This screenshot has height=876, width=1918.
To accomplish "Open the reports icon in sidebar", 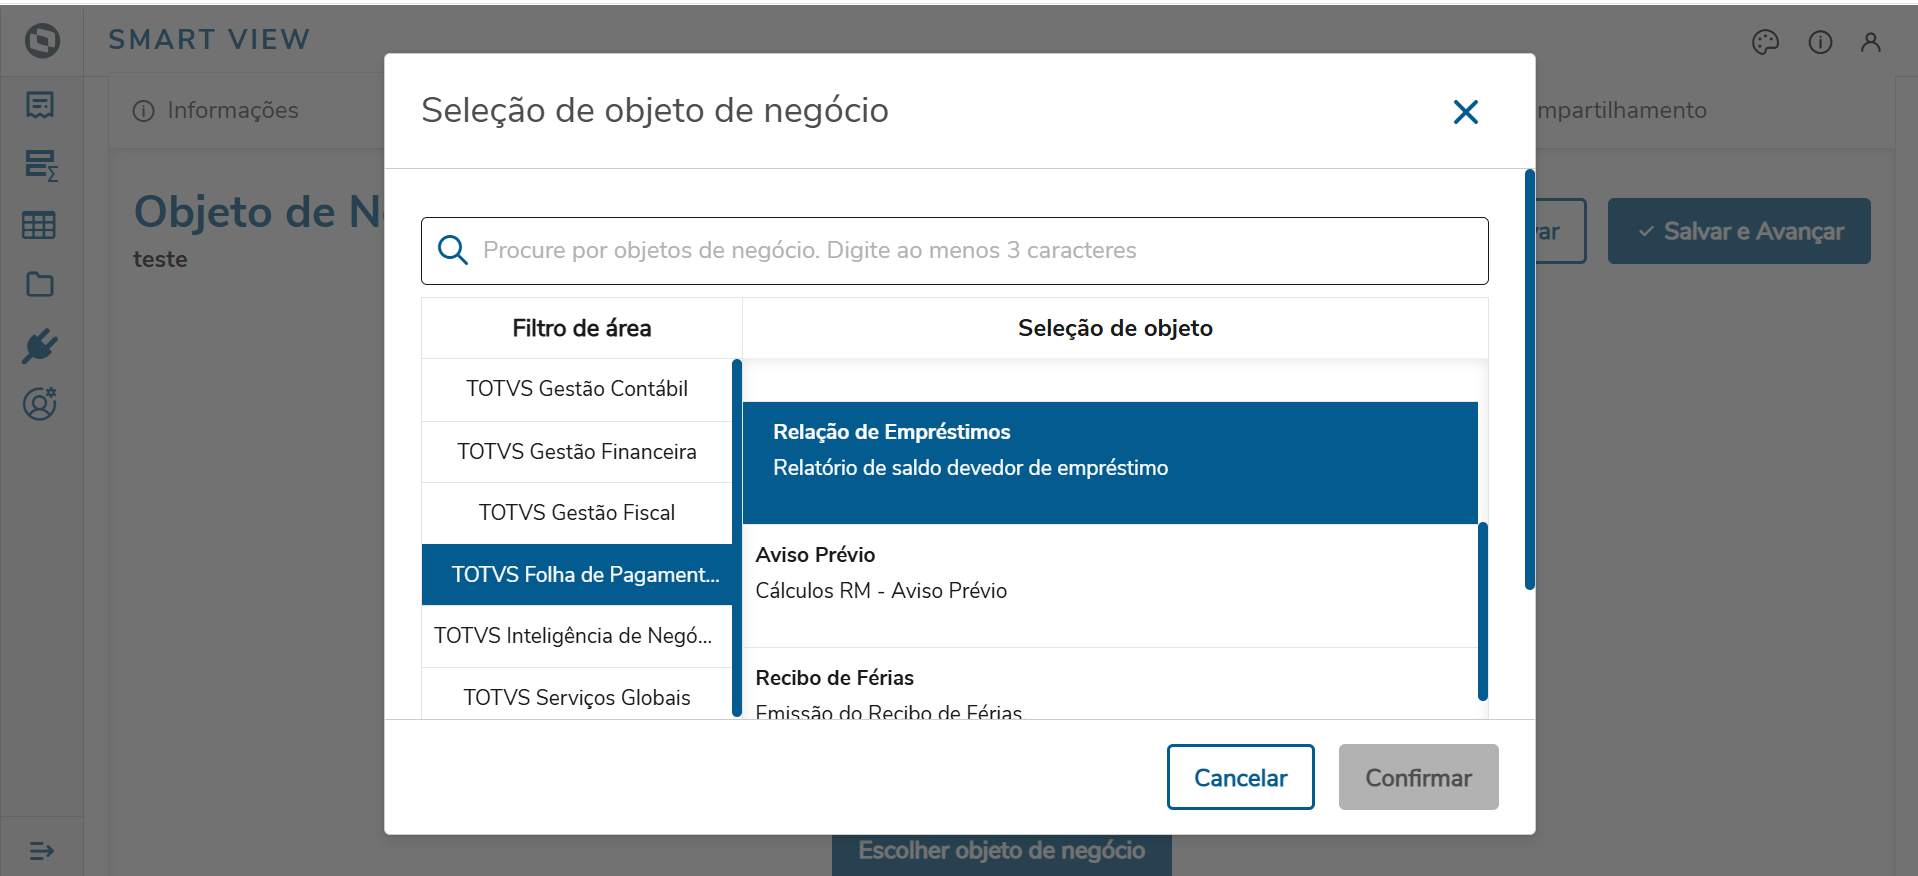I will coord(40,105).
